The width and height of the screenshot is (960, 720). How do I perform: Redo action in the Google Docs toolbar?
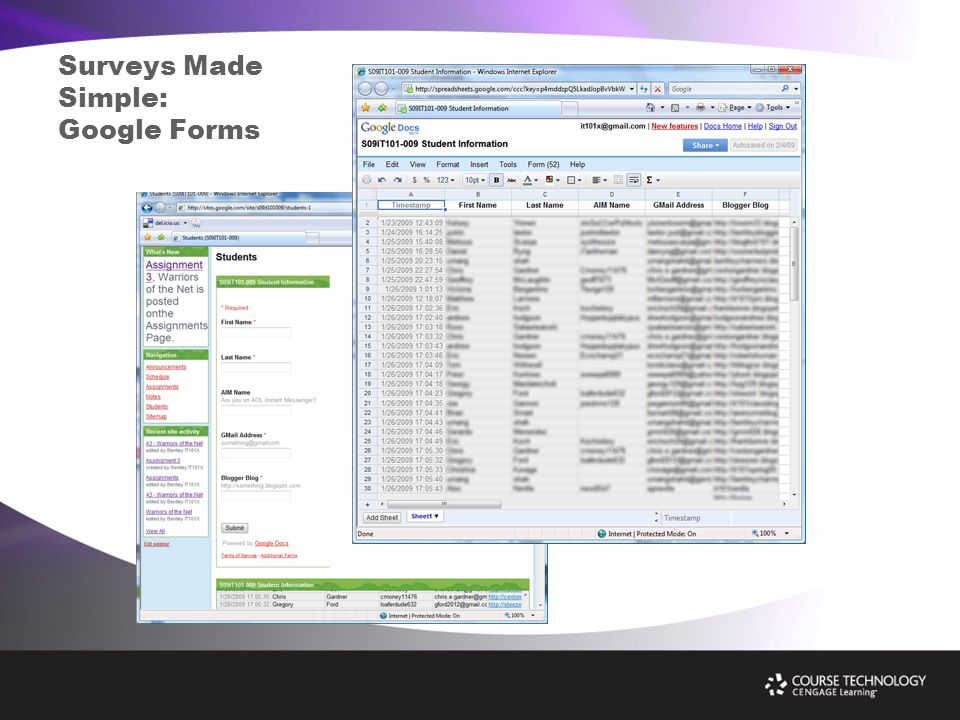pos(397,180)
